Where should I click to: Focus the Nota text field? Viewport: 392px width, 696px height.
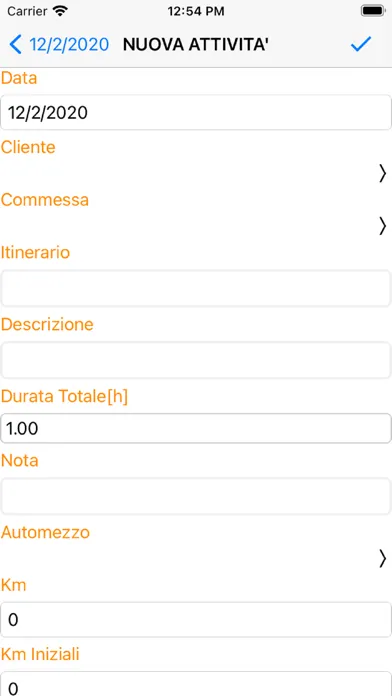tap(196, 496)
